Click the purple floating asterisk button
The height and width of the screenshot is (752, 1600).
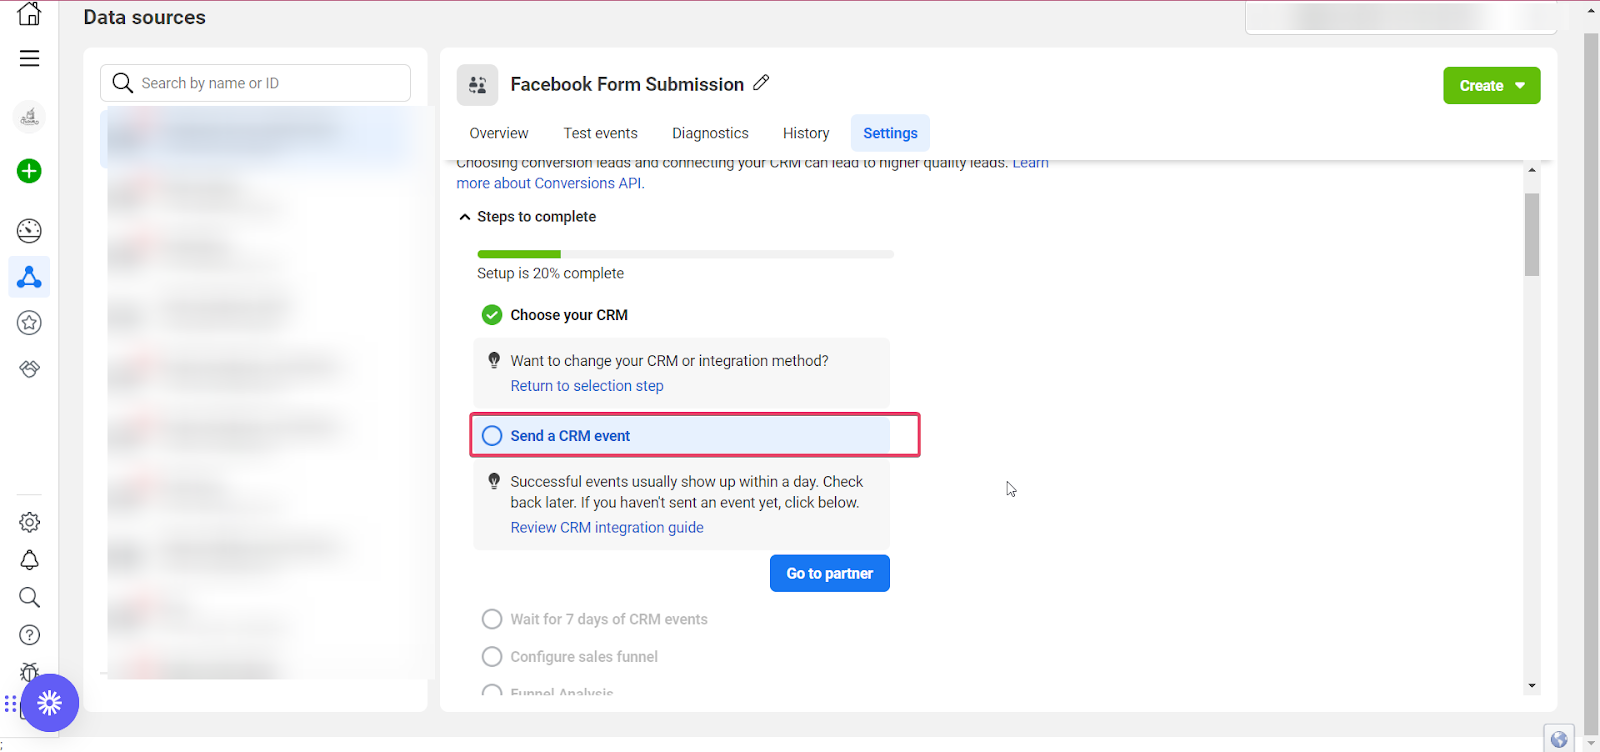(49, 703)
